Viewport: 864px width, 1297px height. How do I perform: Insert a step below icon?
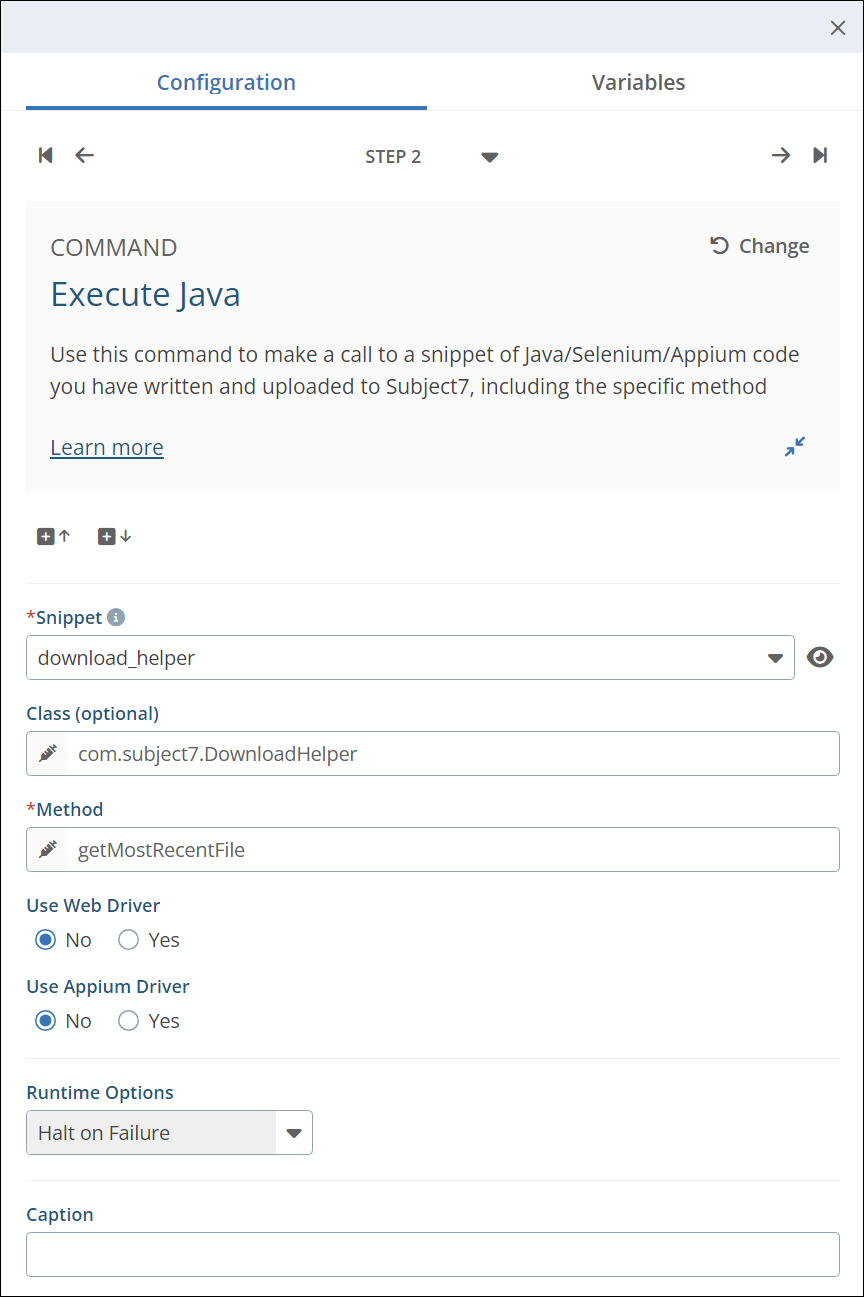point(114,537)
